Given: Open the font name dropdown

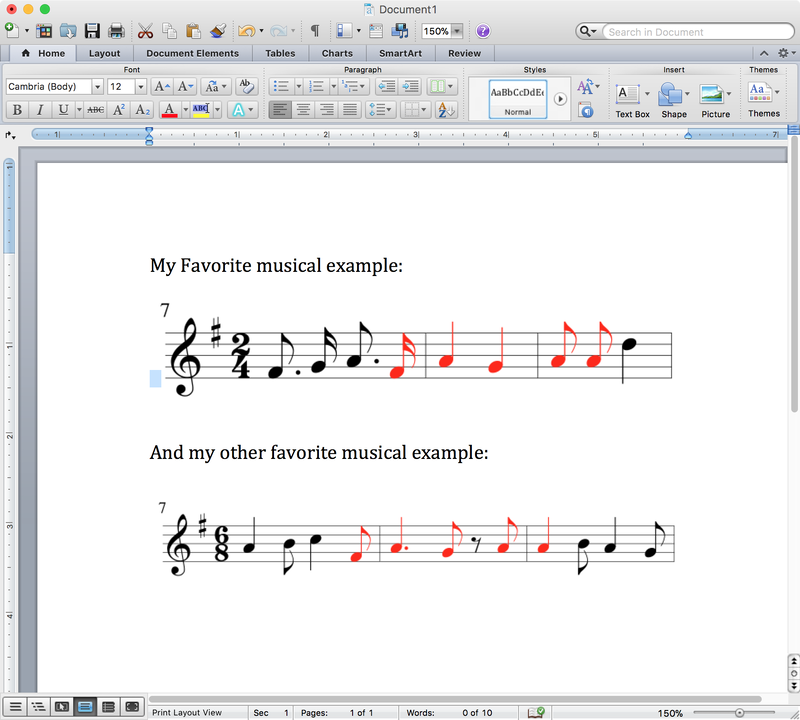Looking at the screenshot, I should [x=97, y=87].
